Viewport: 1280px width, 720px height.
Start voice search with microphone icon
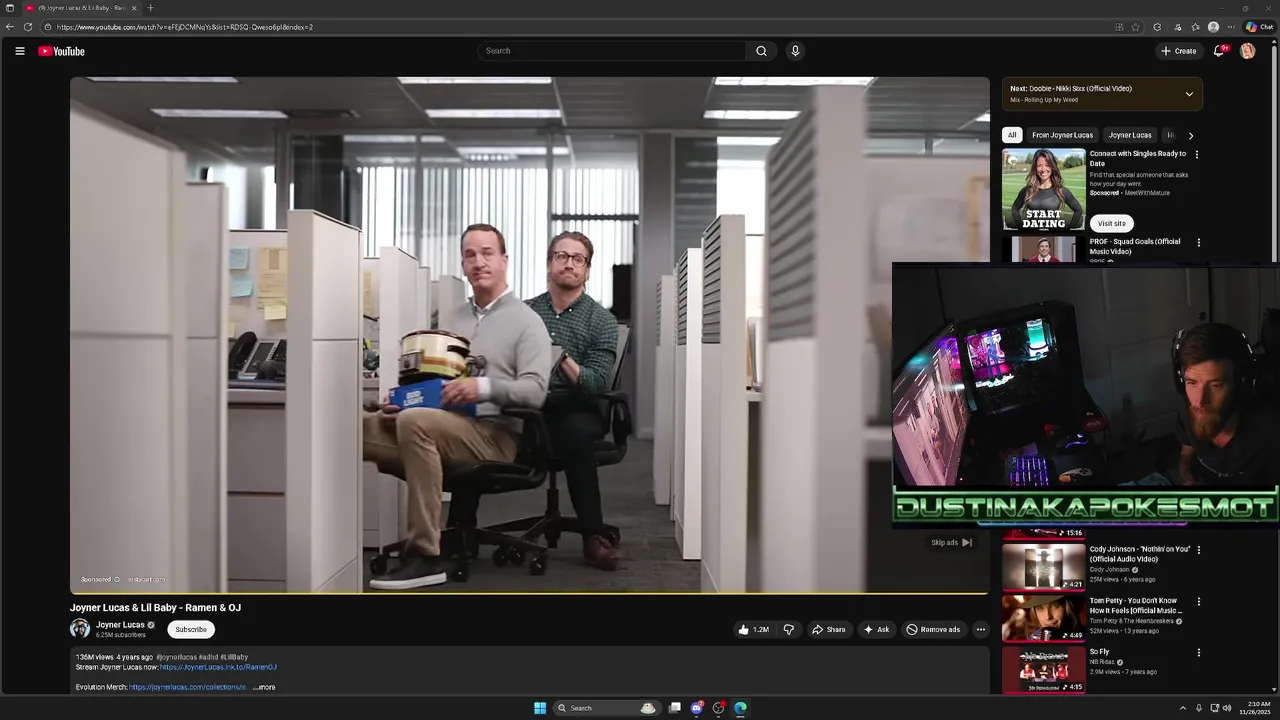tap(795, 51)
